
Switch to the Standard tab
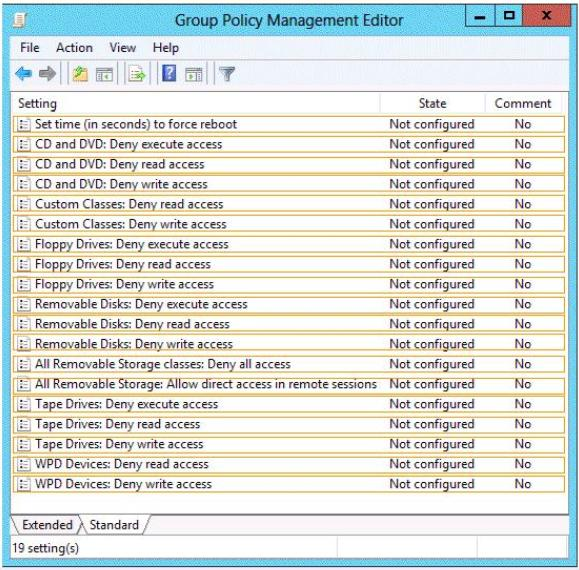coord(114,525)
